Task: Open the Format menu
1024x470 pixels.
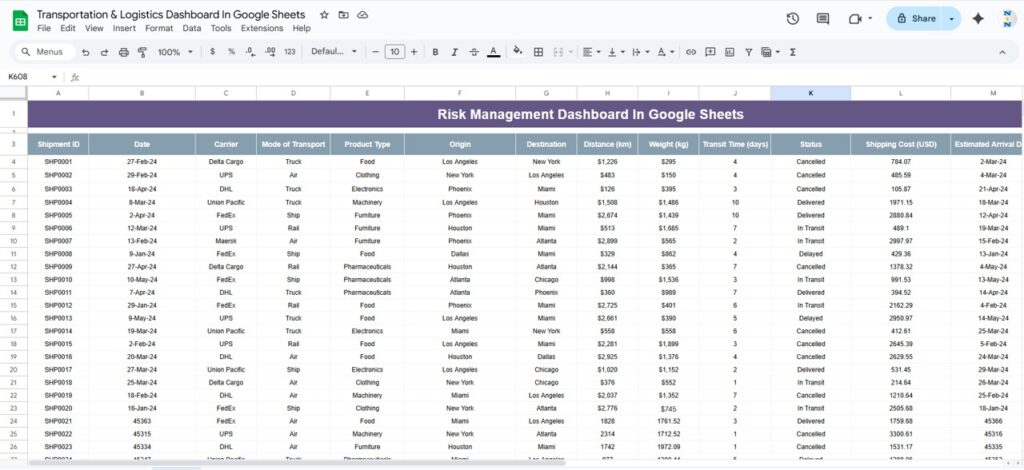Action: (159, 28)
